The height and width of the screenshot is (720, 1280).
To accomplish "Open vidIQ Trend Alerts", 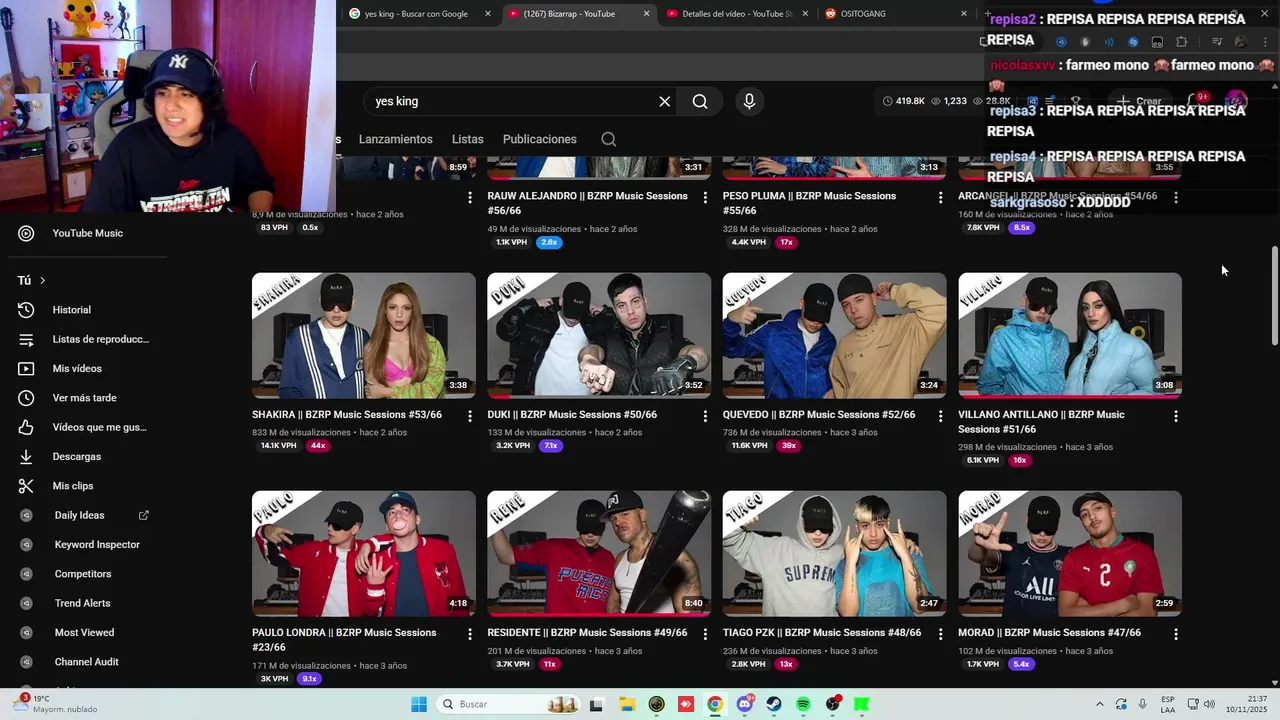I will 84,603.
